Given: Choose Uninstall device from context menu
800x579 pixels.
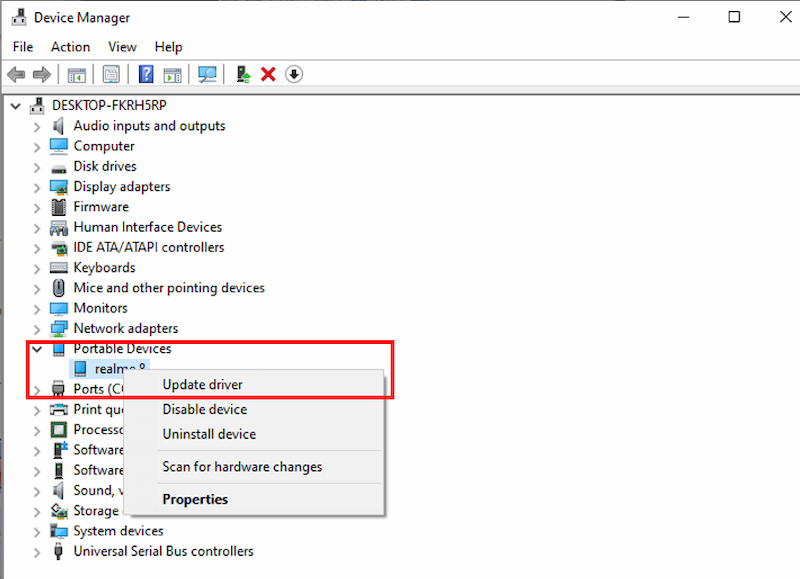Looking at the screenshot, I should point(254,434).
